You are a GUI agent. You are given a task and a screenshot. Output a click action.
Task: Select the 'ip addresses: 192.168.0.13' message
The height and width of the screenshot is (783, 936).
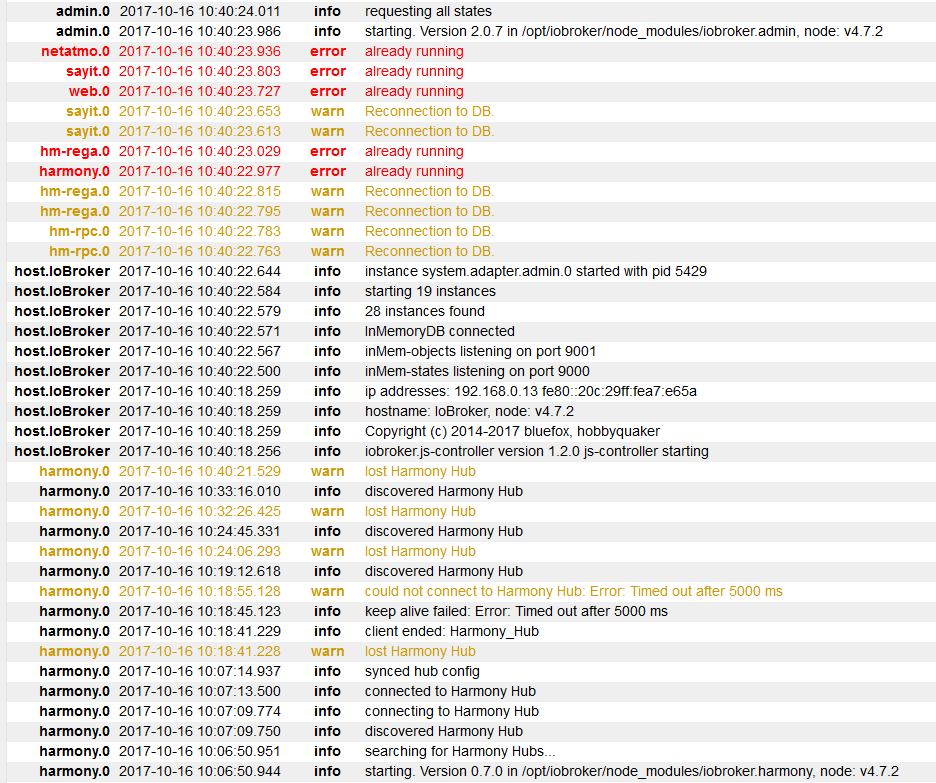531,391
